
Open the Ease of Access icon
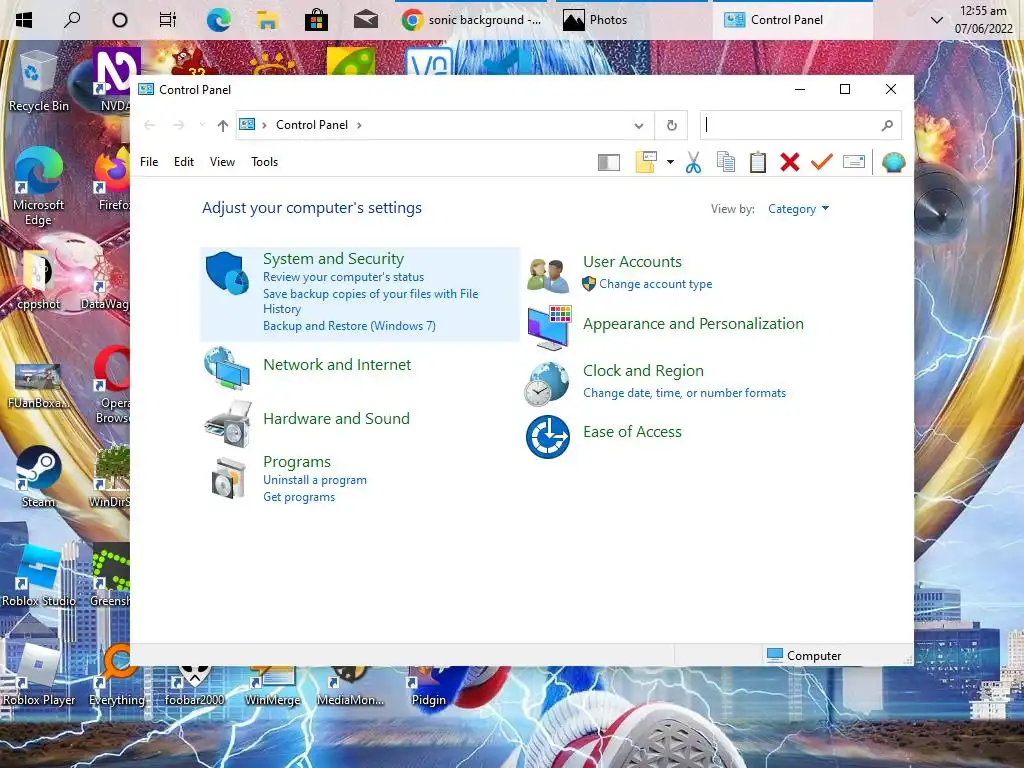548,437
